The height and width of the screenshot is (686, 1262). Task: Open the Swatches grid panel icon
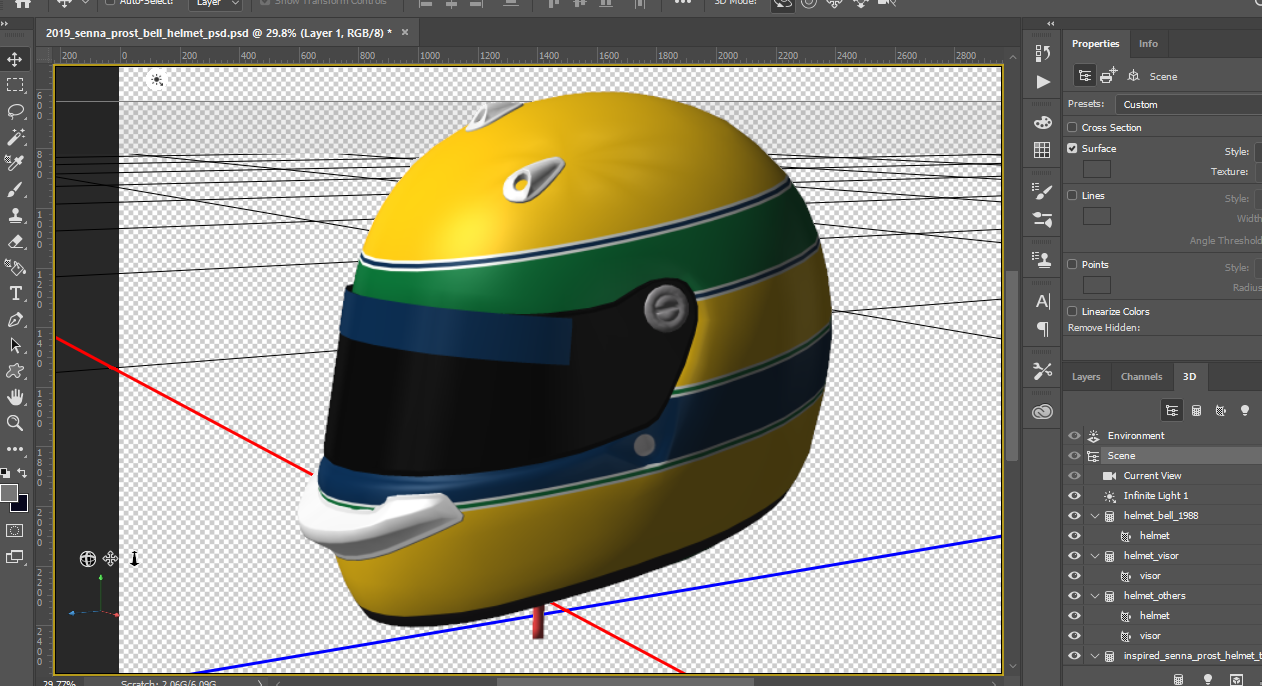[1043, 150]
